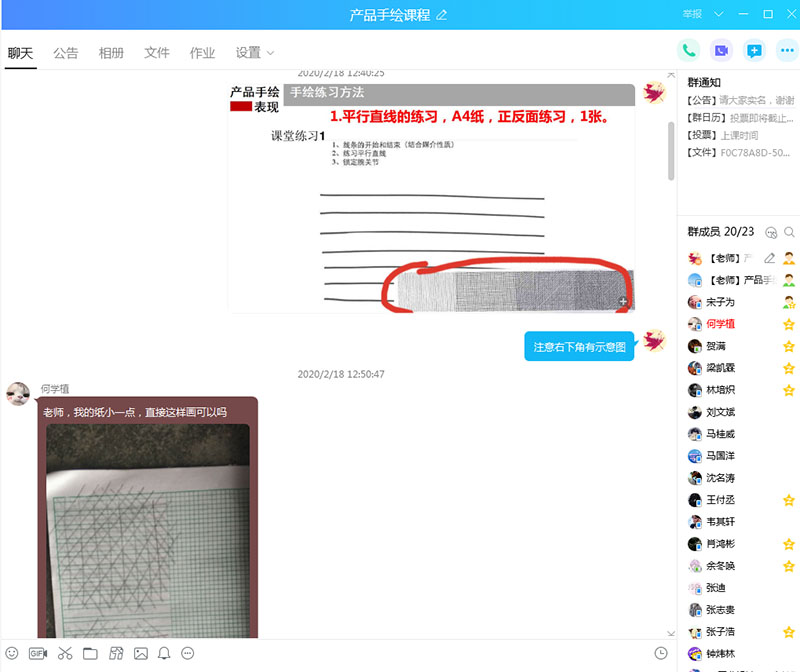
Task: Open the 【投票】上课时间 notice
Action: [723, 135]
